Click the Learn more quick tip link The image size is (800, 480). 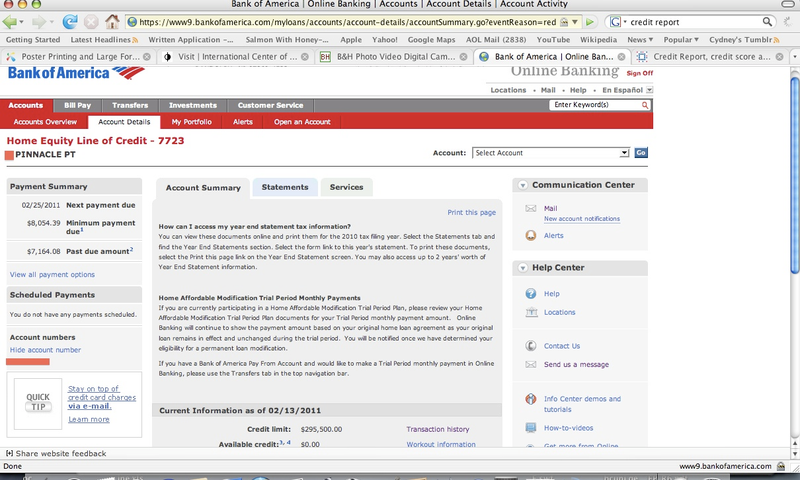[89, 419]
